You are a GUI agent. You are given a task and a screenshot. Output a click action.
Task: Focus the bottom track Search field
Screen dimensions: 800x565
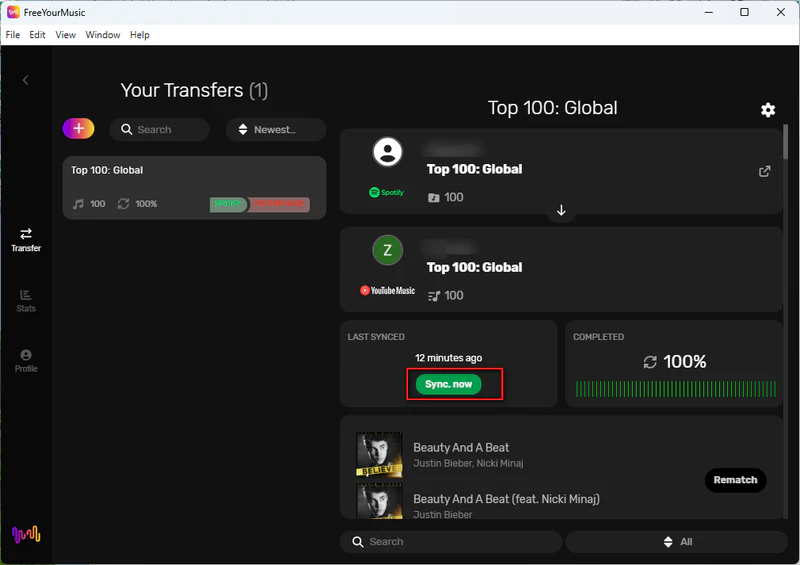coord(451,542)
